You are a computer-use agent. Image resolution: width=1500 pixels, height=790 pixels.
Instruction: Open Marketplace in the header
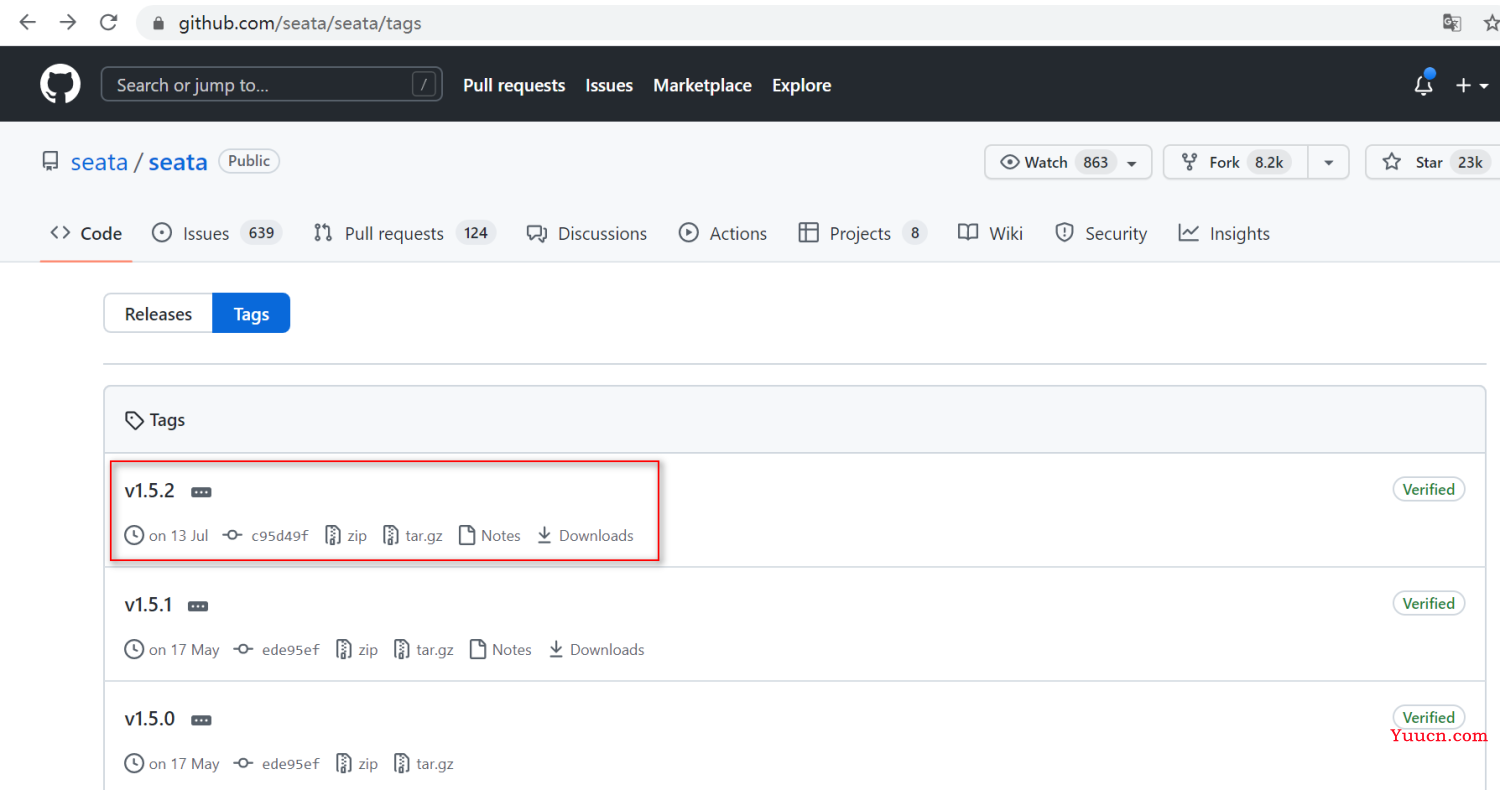point(702,86)
